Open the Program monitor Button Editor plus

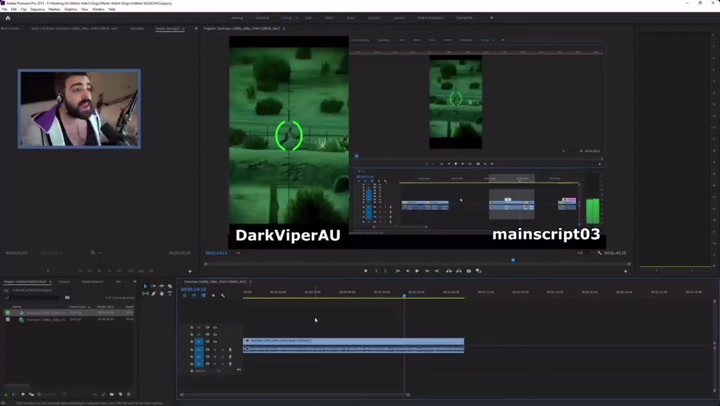[625, 271]
